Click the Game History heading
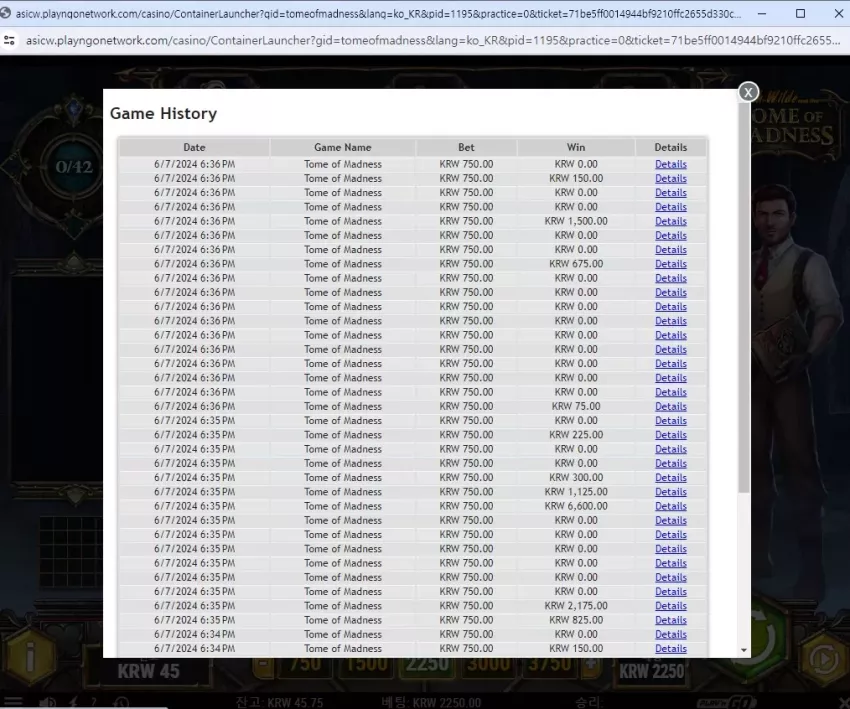 pos(163,113)
